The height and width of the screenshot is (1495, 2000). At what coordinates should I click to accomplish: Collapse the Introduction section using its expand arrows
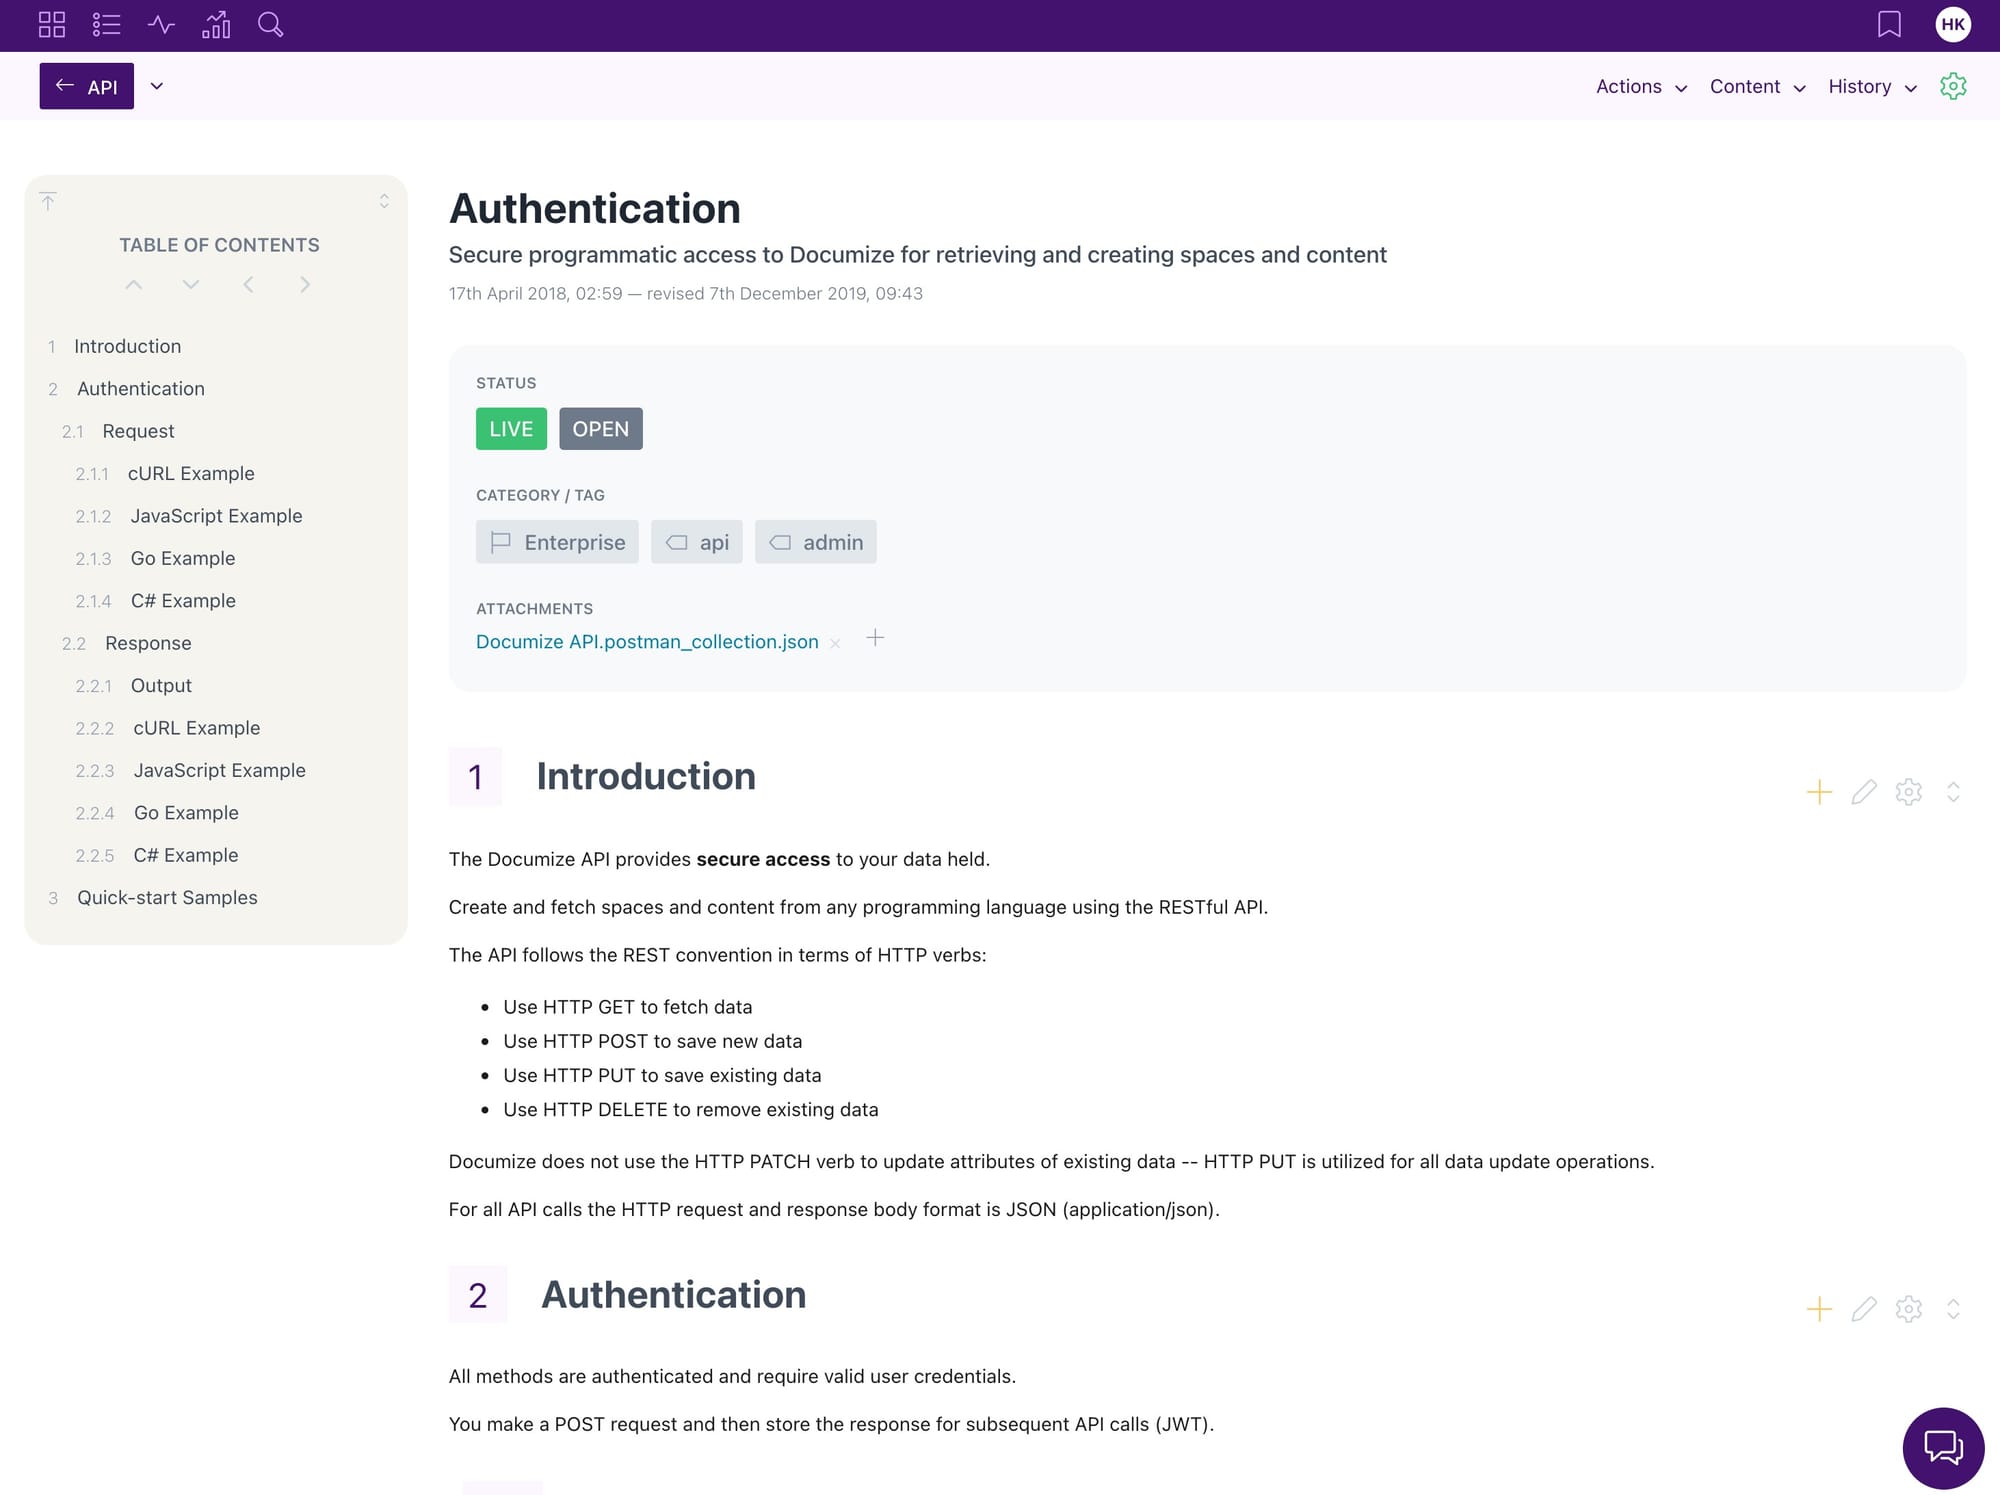1952,792
